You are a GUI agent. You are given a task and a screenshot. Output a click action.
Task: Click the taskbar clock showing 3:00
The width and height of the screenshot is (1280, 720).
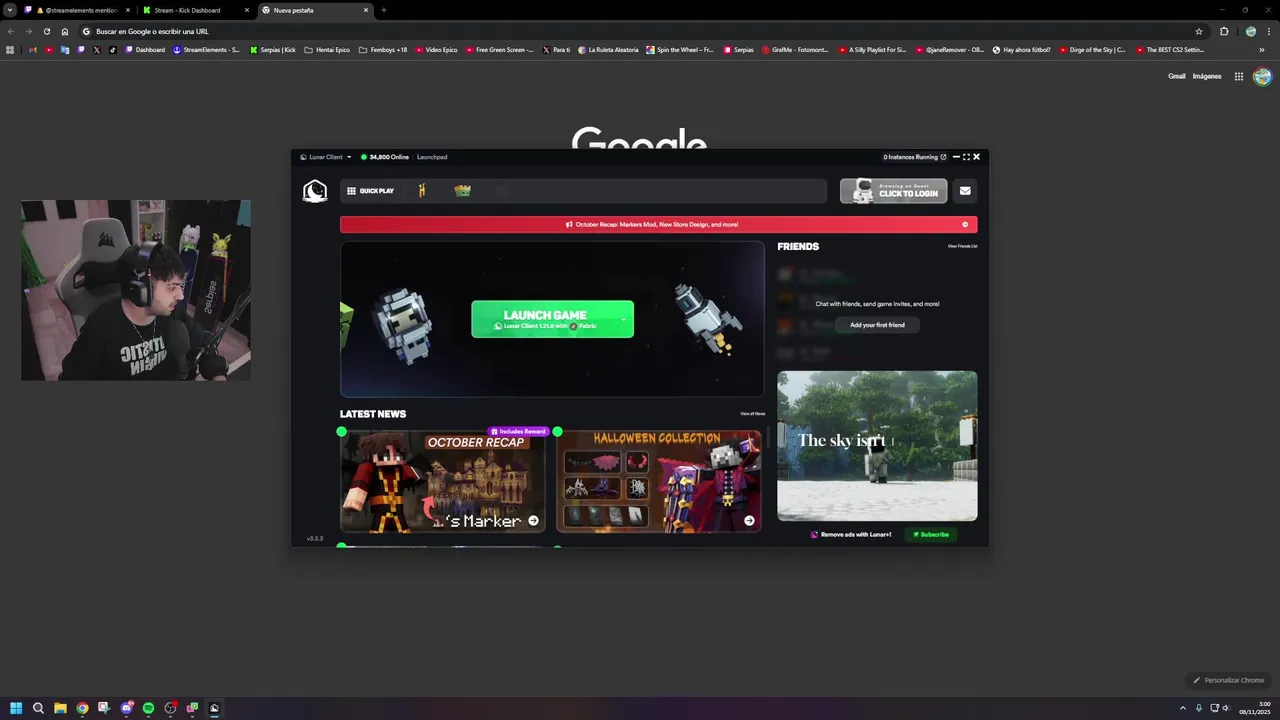coord(1255,708)
